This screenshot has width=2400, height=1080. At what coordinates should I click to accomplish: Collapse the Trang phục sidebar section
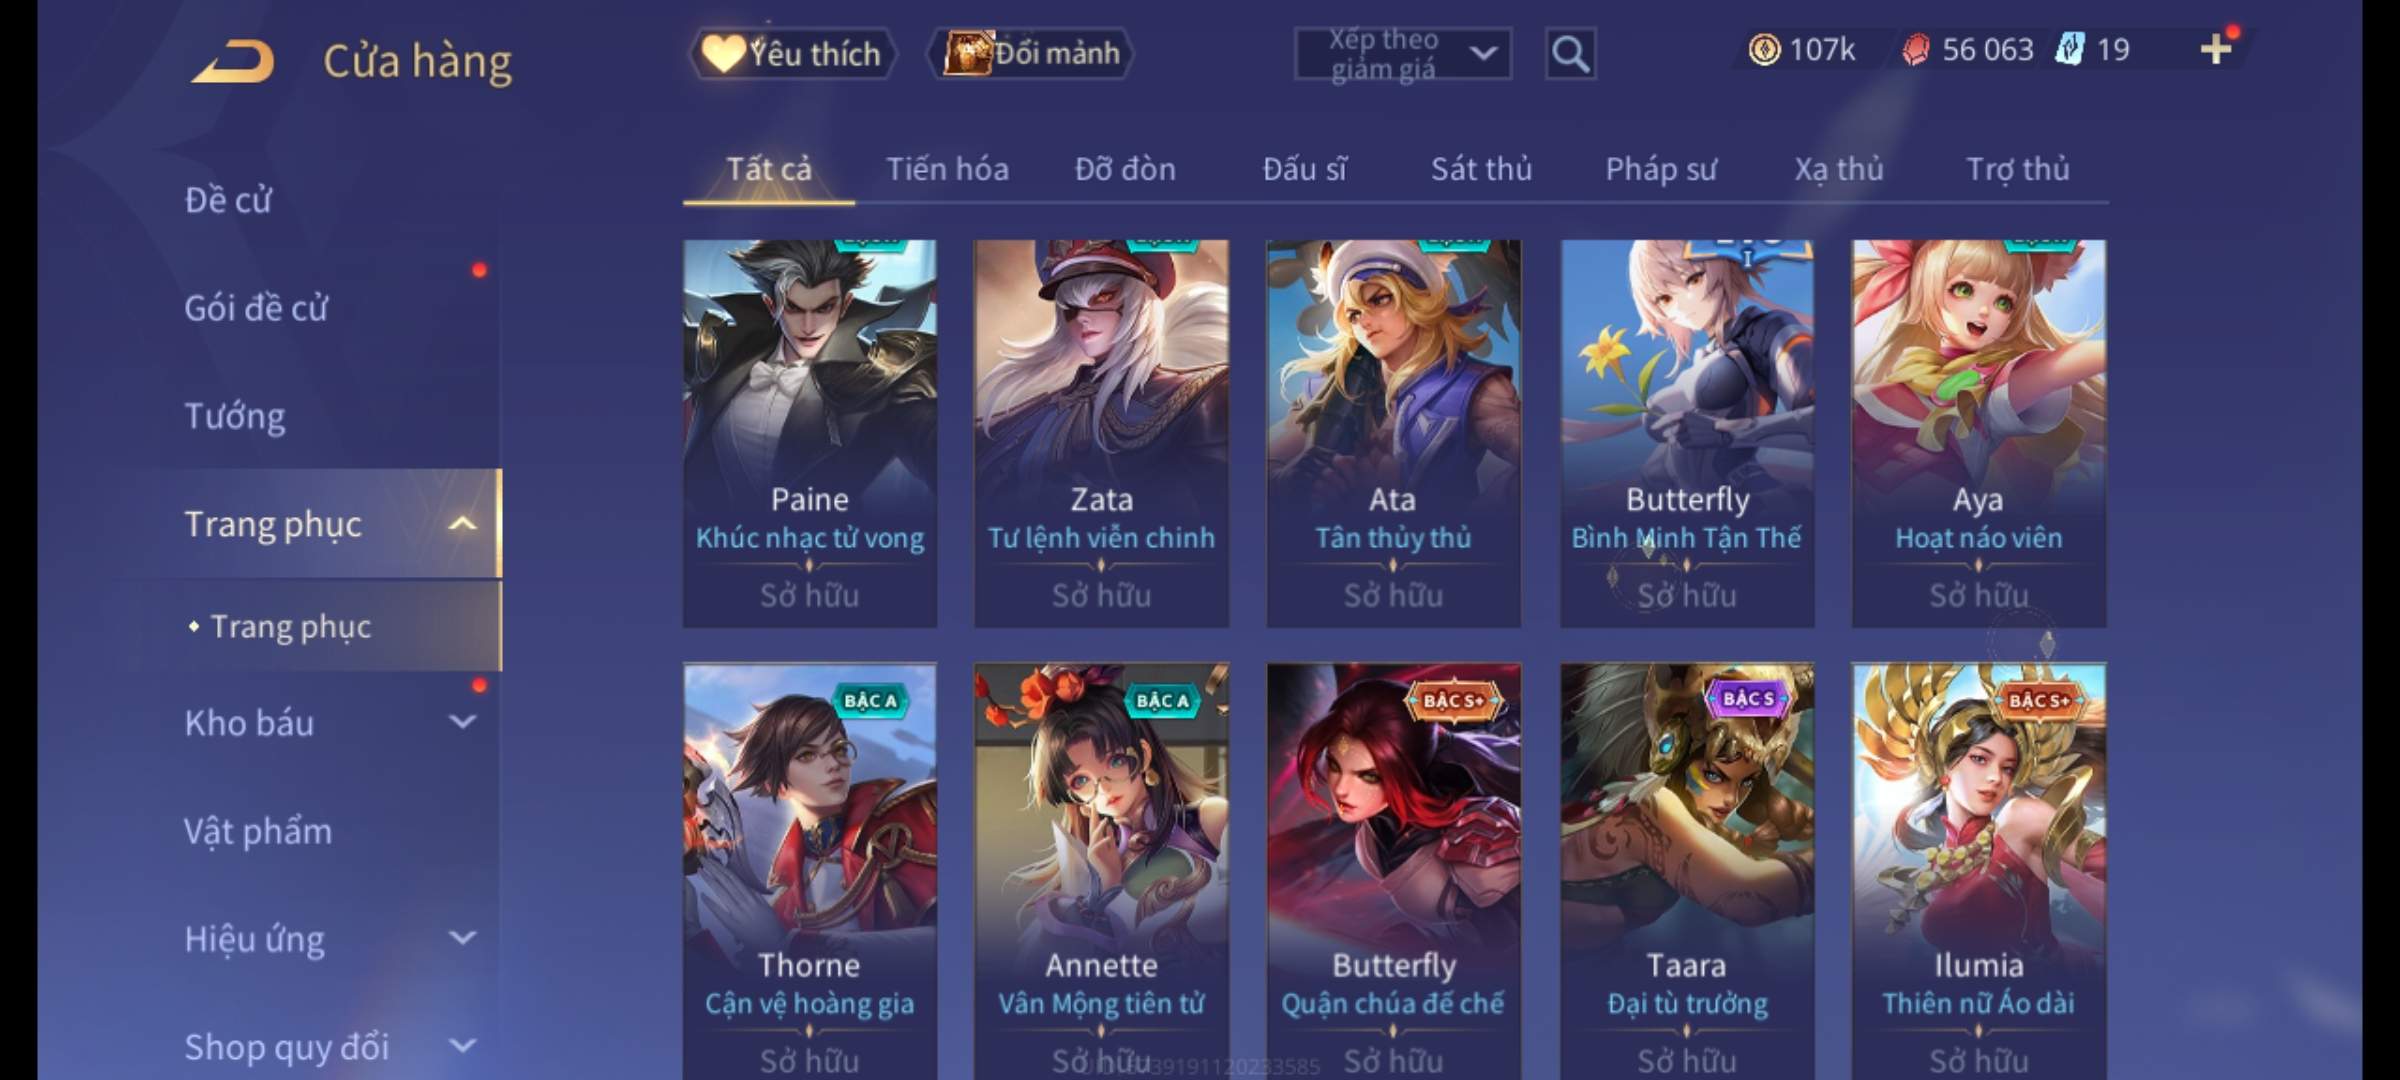(x=462, y=523)
